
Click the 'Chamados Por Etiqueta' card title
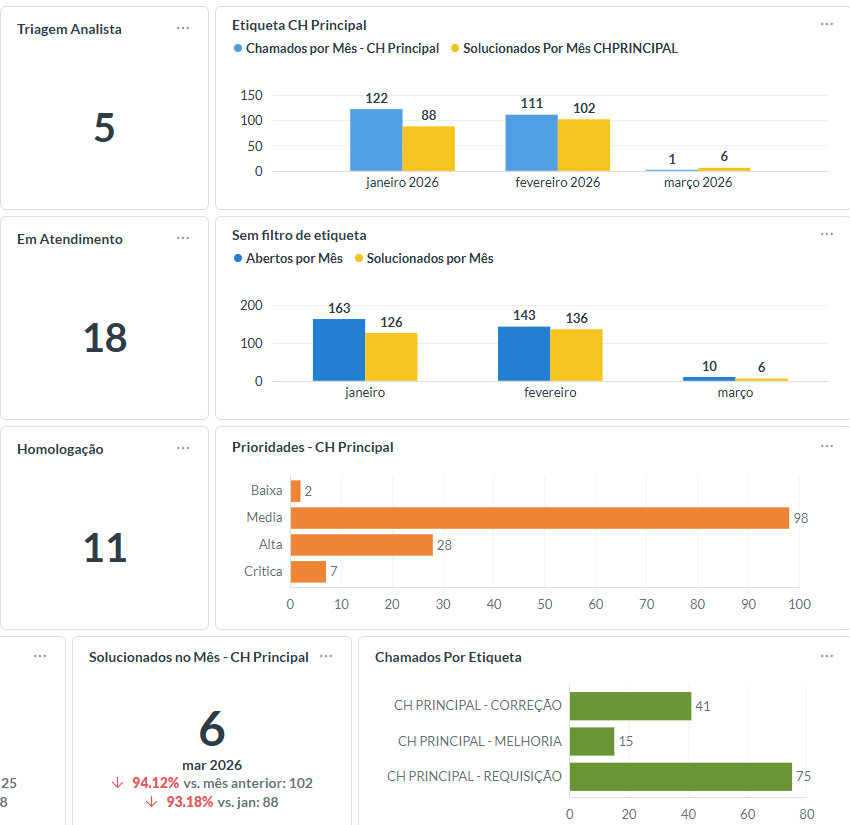coord(448,657)
